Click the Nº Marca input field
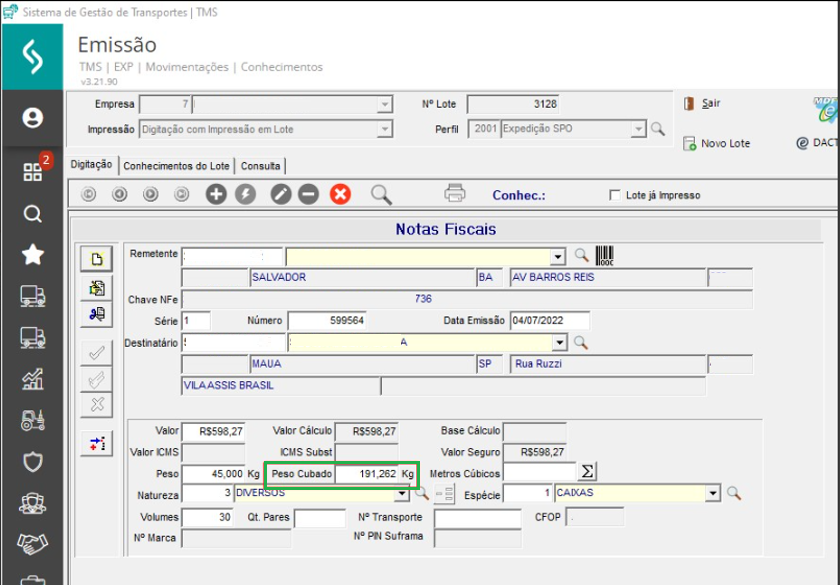 (x=236, y=538)
